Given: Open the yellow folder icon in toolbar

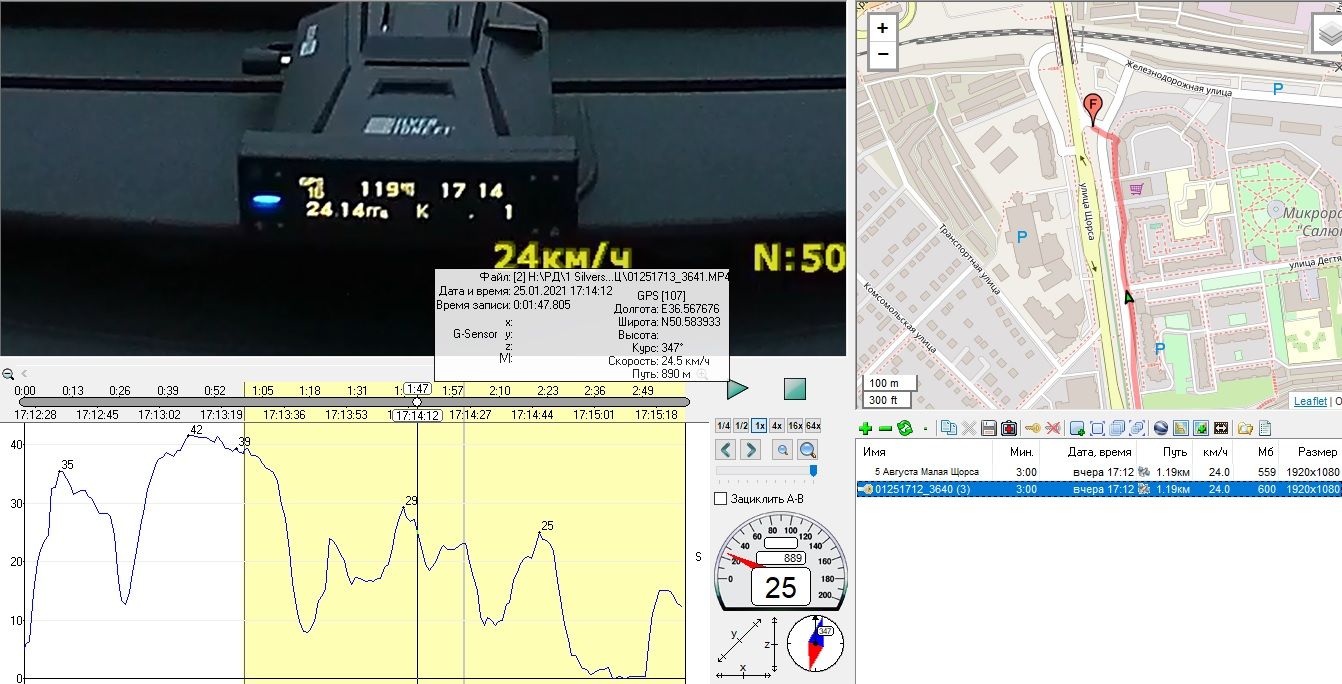Looking at the screenshot, I should coord(1245,428).
